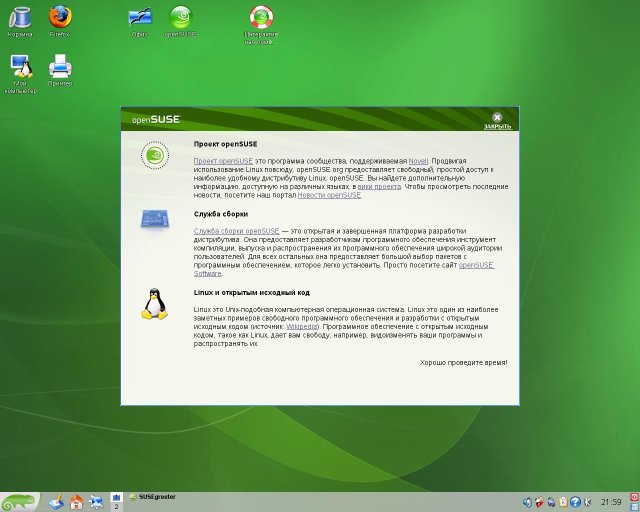Click the show desktop panel icon

pyautogui.click(x=56, y=502)
